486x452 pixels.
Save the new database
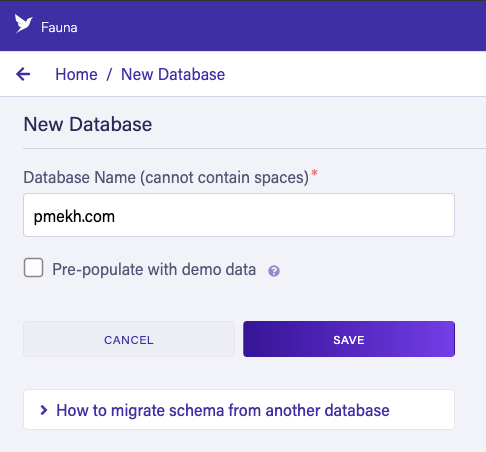pos(349,339)
